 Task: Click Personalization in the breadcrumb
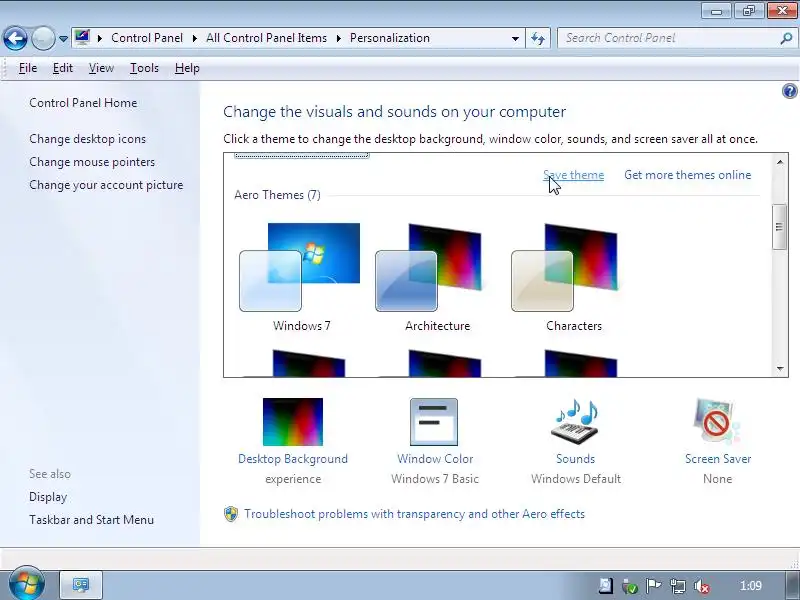(x=390, y=38)
